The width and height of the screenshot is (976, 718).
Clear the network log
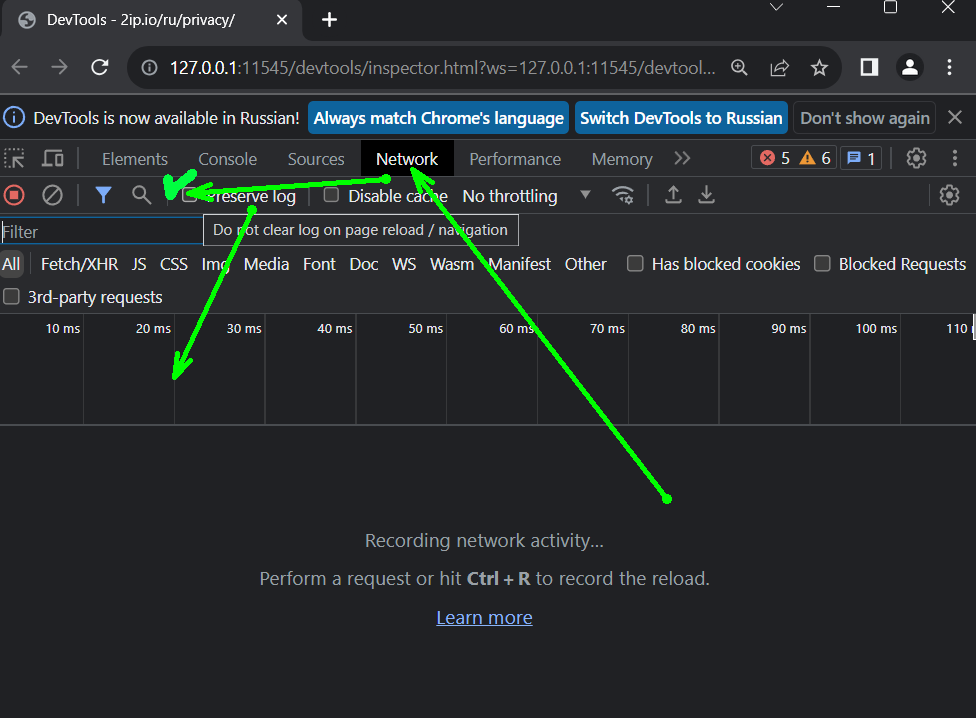pyautogui.click(x=52, y=195)
